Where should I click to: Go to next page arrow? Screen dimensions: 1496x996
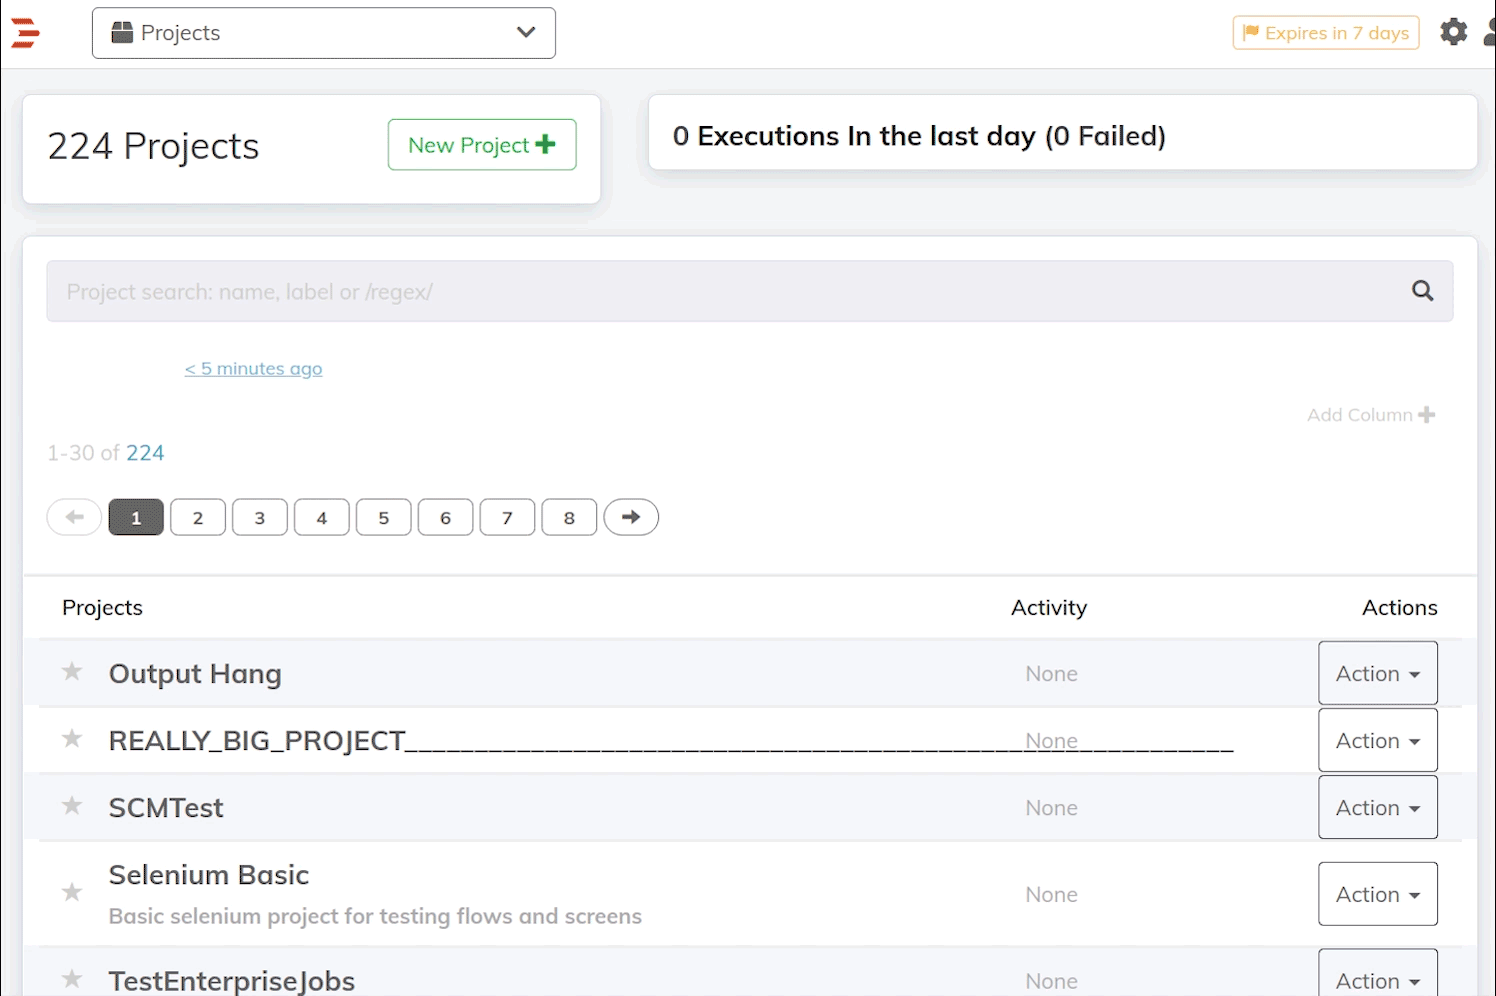(631, 517)
